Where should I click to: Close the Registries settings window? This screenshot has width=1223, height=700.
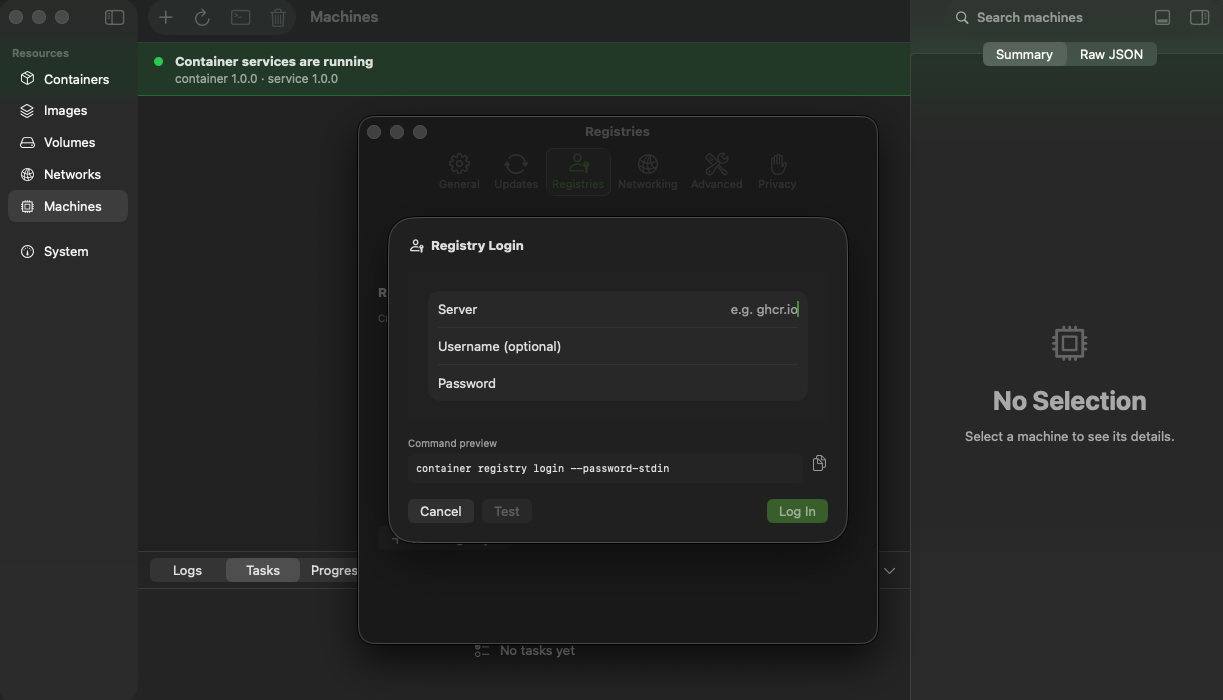tap(374, 132)
